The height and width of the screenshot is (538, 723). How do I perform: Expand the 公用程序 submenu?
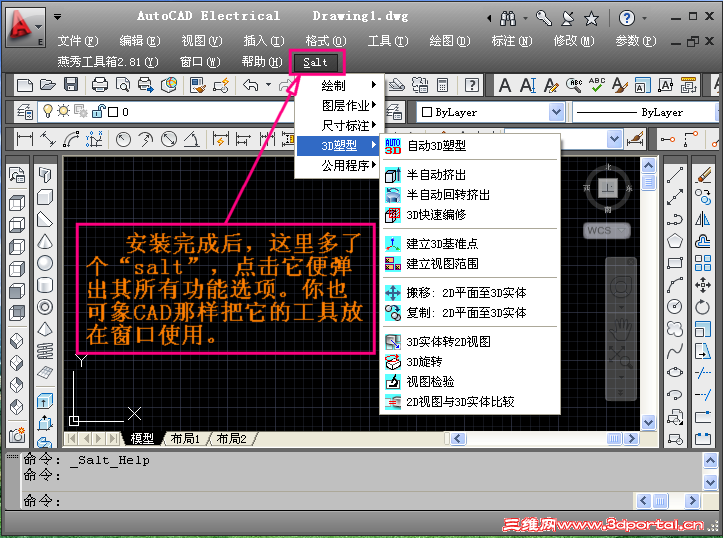338,165
